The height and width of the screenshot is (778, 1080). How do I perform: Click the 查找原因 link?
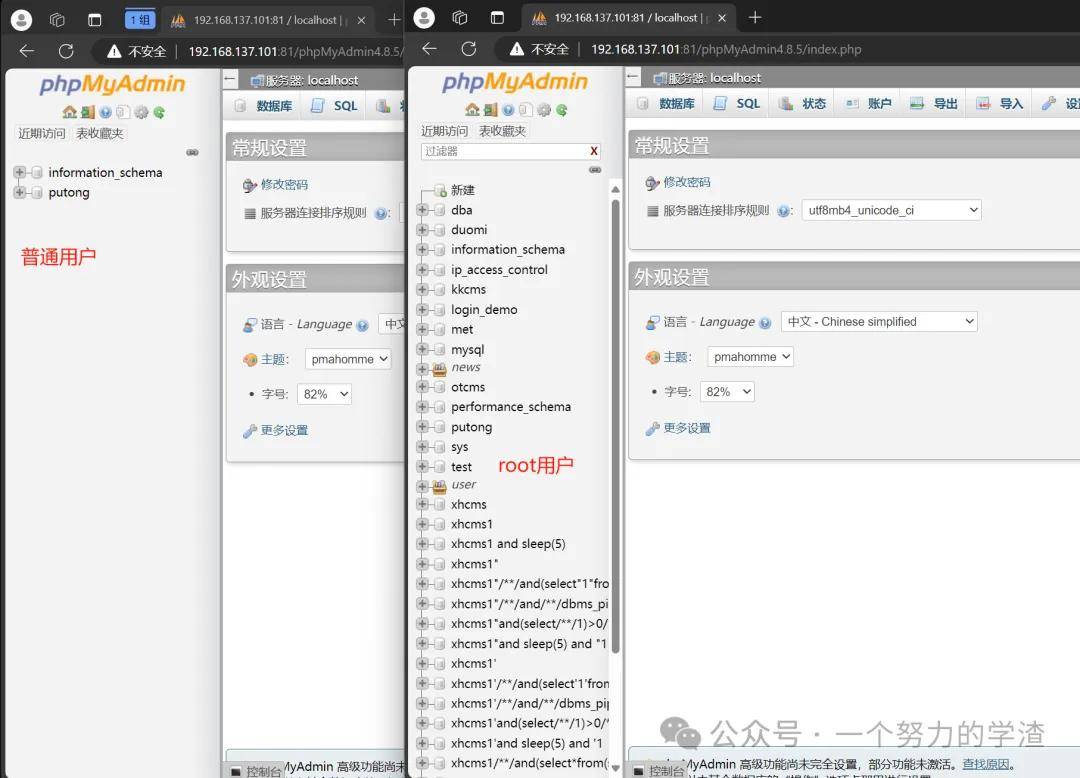point(985,764)
